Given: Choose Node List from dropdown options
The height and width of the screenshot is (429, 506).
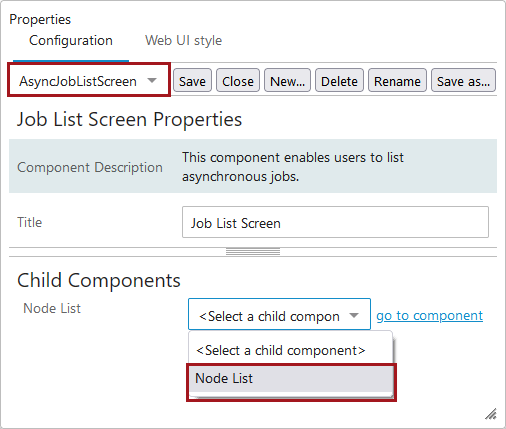Looking at the screenshot, I should pos(291,378).
